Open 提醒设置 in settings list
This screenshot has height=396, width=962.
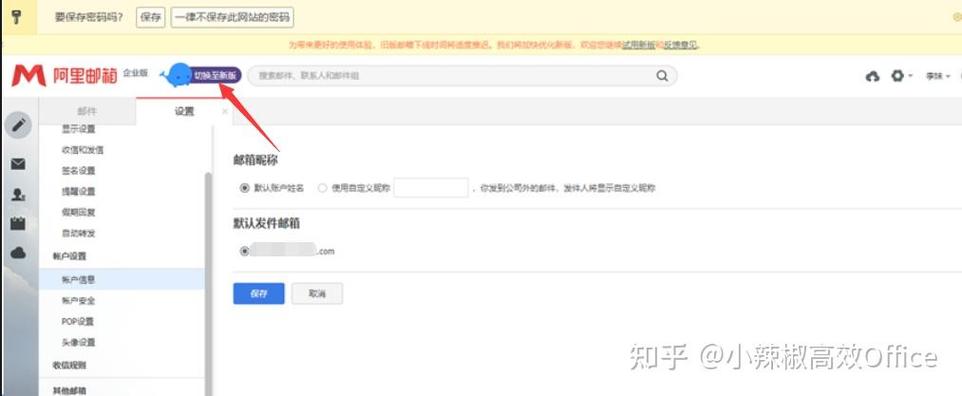coord(79,192)
